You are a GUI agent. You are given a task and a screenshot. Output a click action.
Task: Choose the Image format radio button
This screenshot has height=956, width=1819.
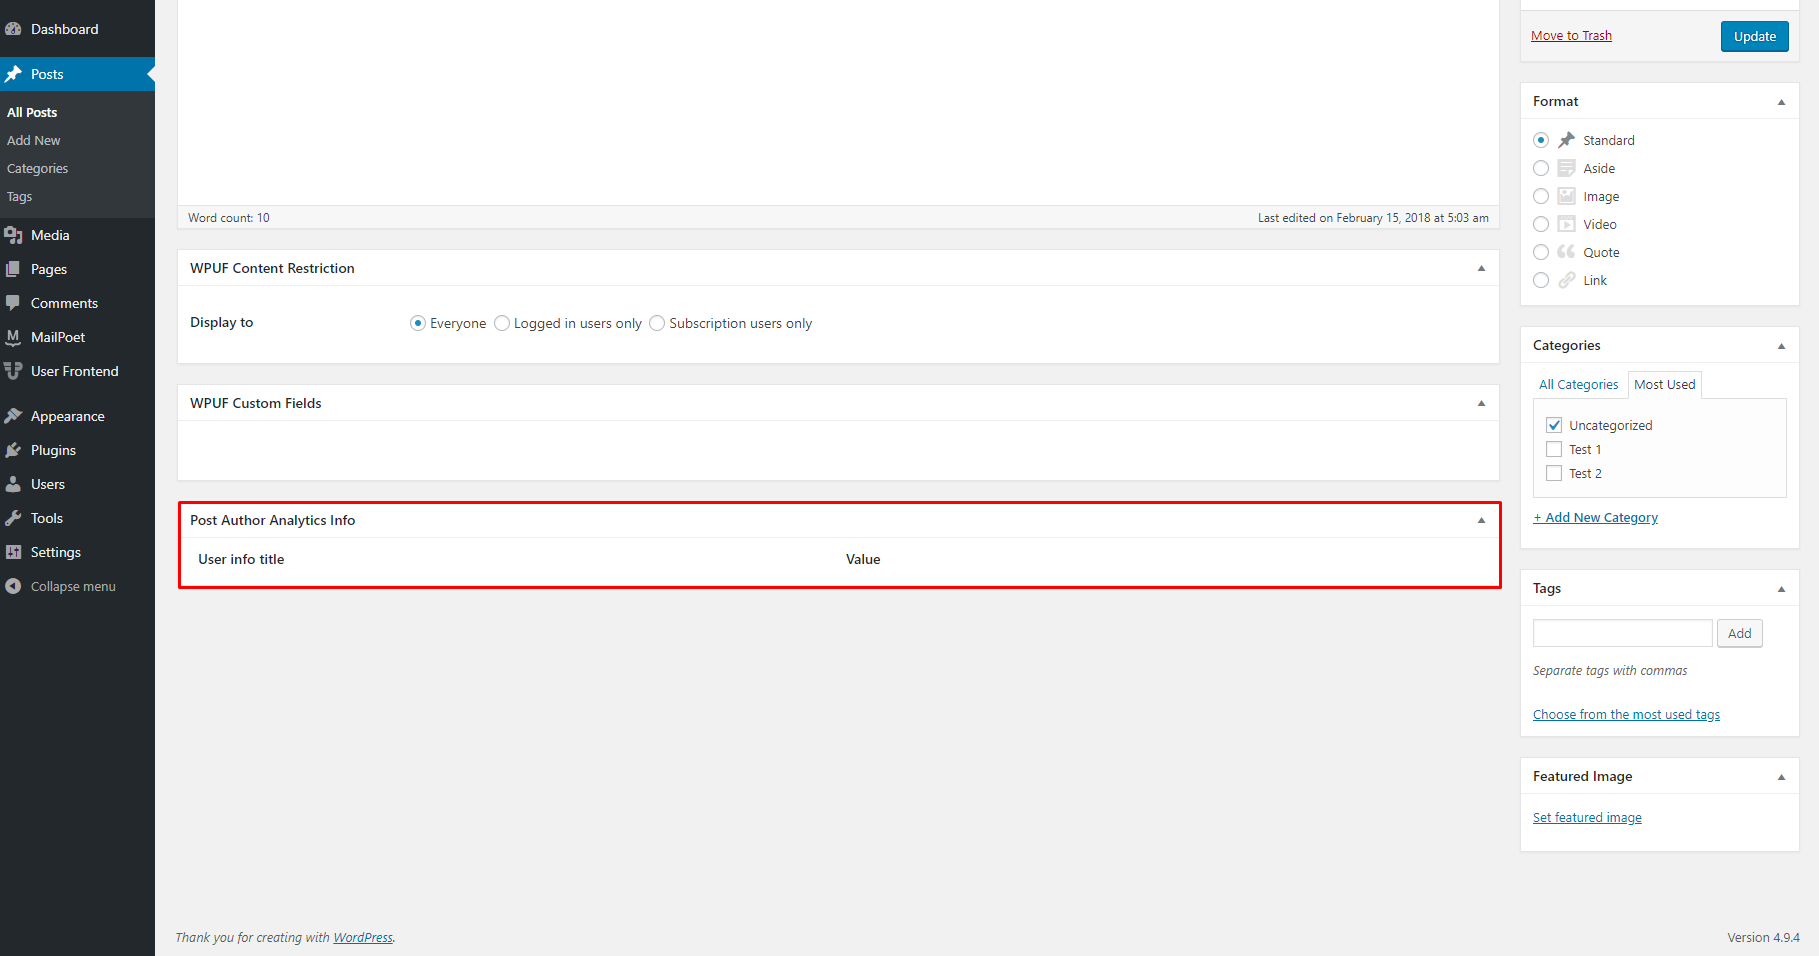(1541, 196)
